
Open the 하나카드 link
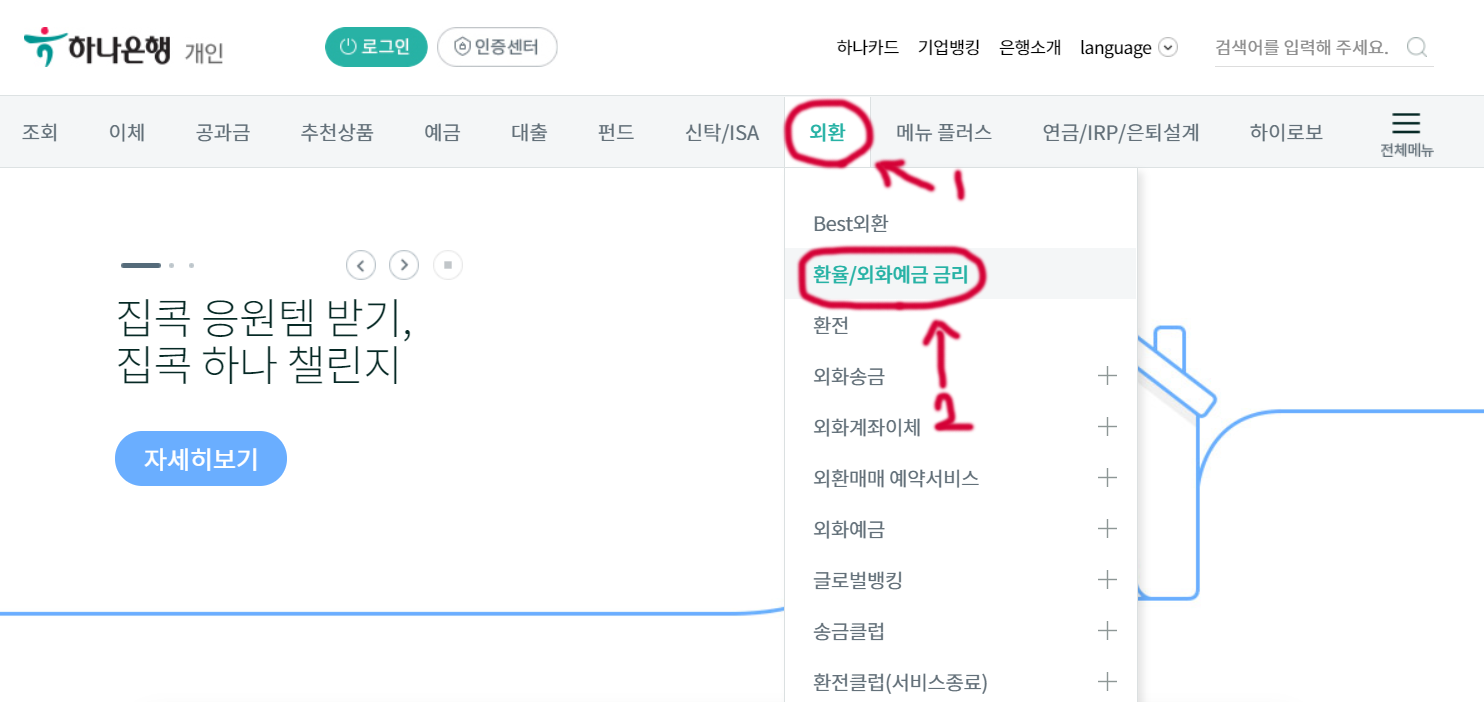point(868,47)
